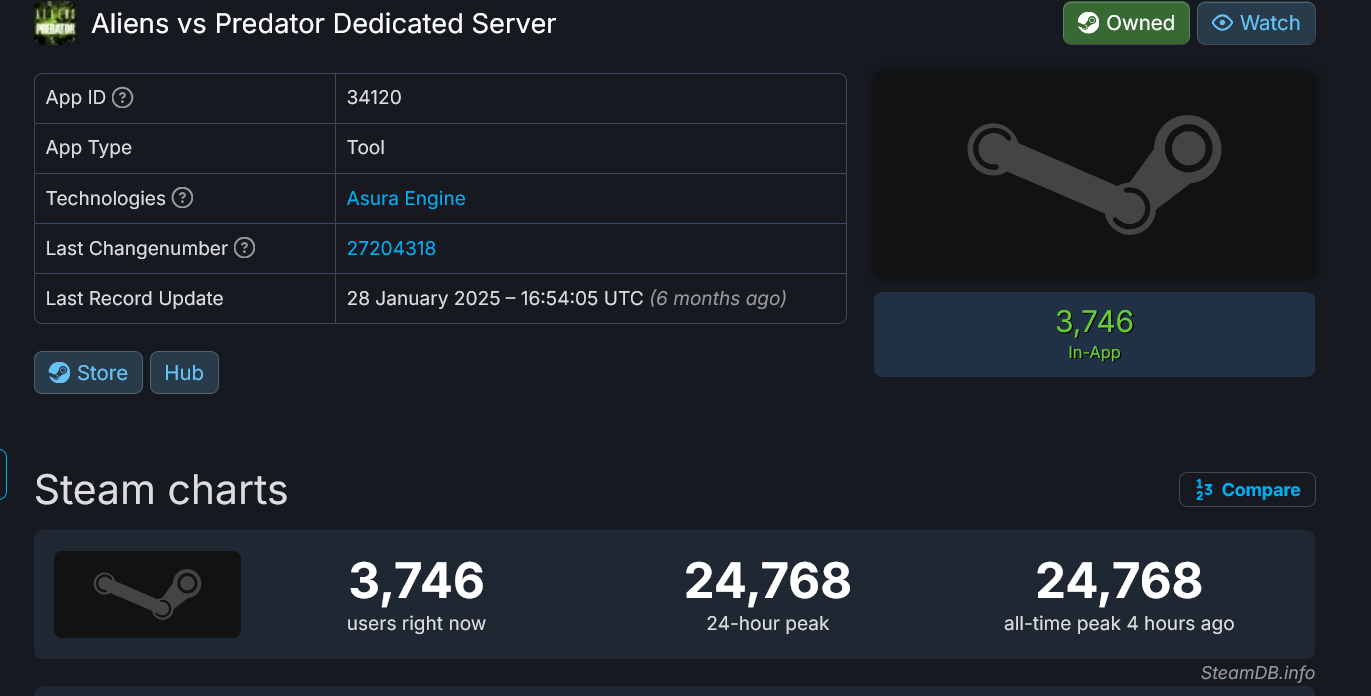Viewport: 1371px width, 696px height.
Task: Open the Hub button
Action: pos(184,373)
